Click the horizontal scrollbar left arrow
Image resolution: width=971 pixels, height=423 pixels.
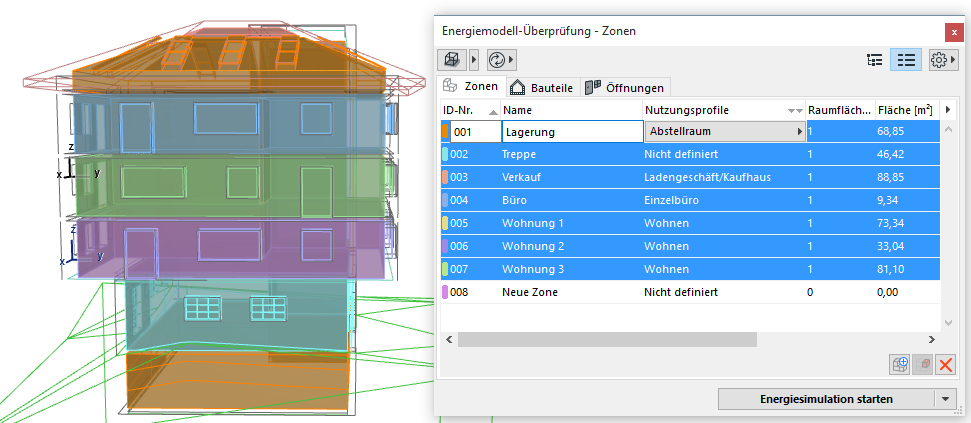(x=450, y=339)
